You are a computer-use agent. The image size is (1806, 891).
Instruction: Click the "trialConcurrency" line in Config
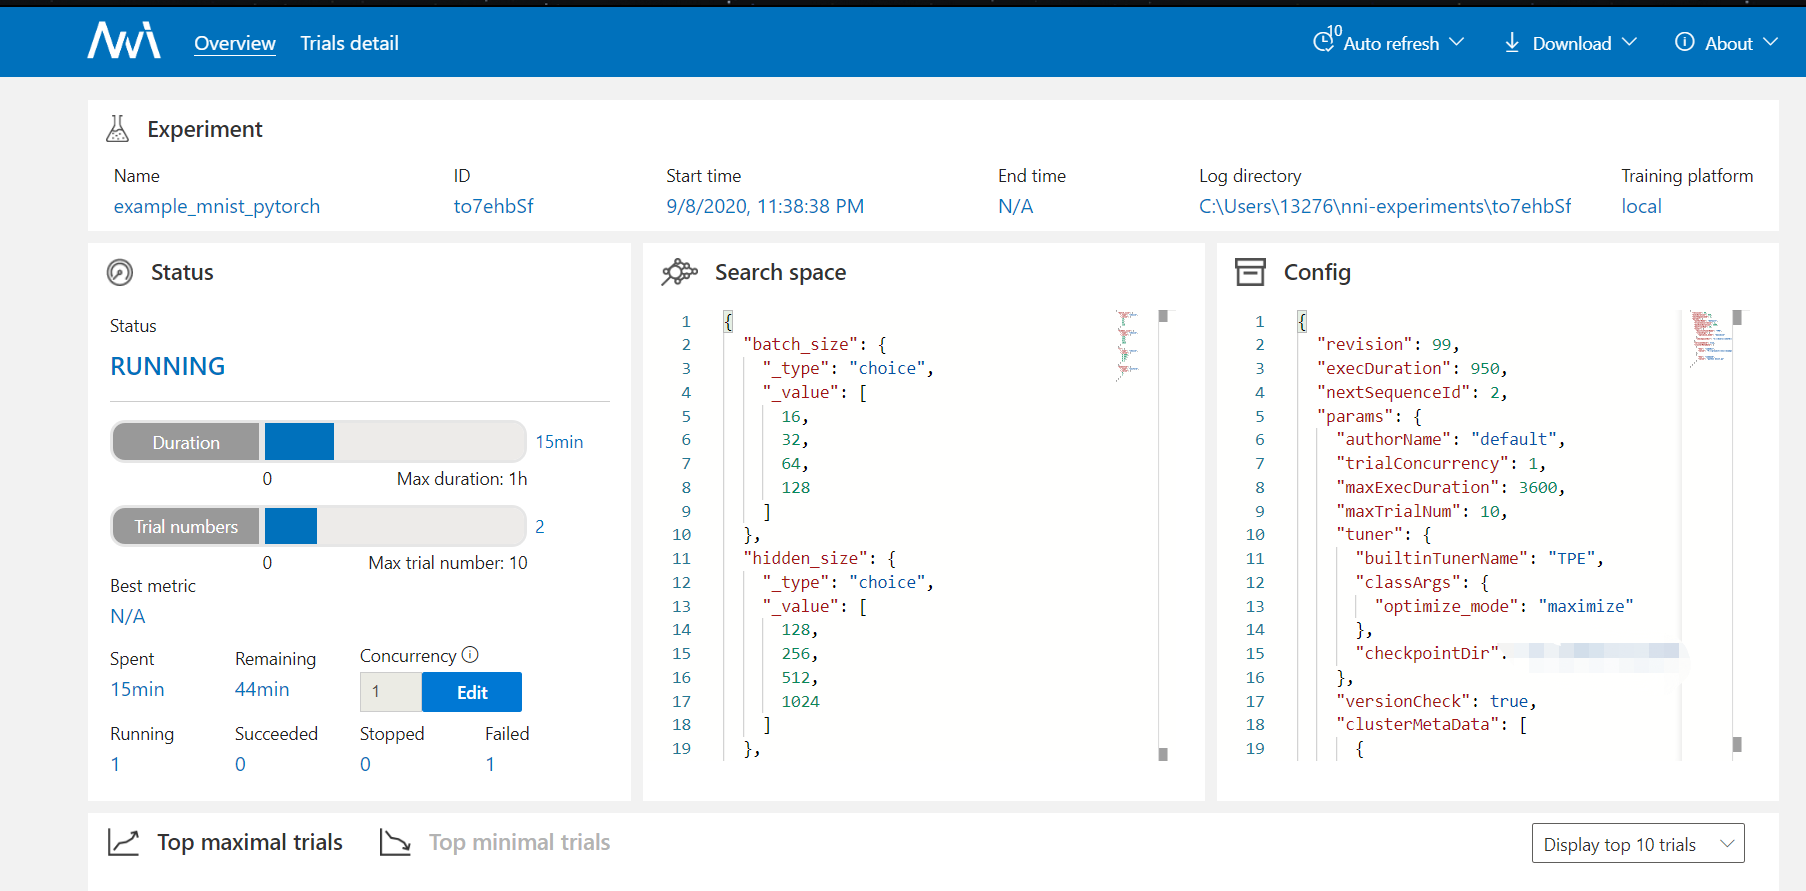[x=1441, y=463]
